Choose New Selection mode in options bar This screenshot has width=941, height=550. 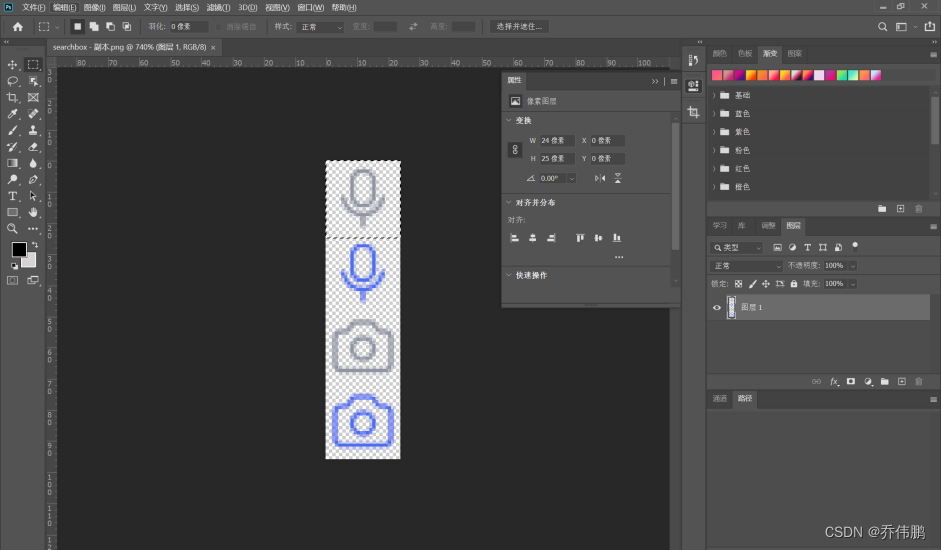point(77,26)
